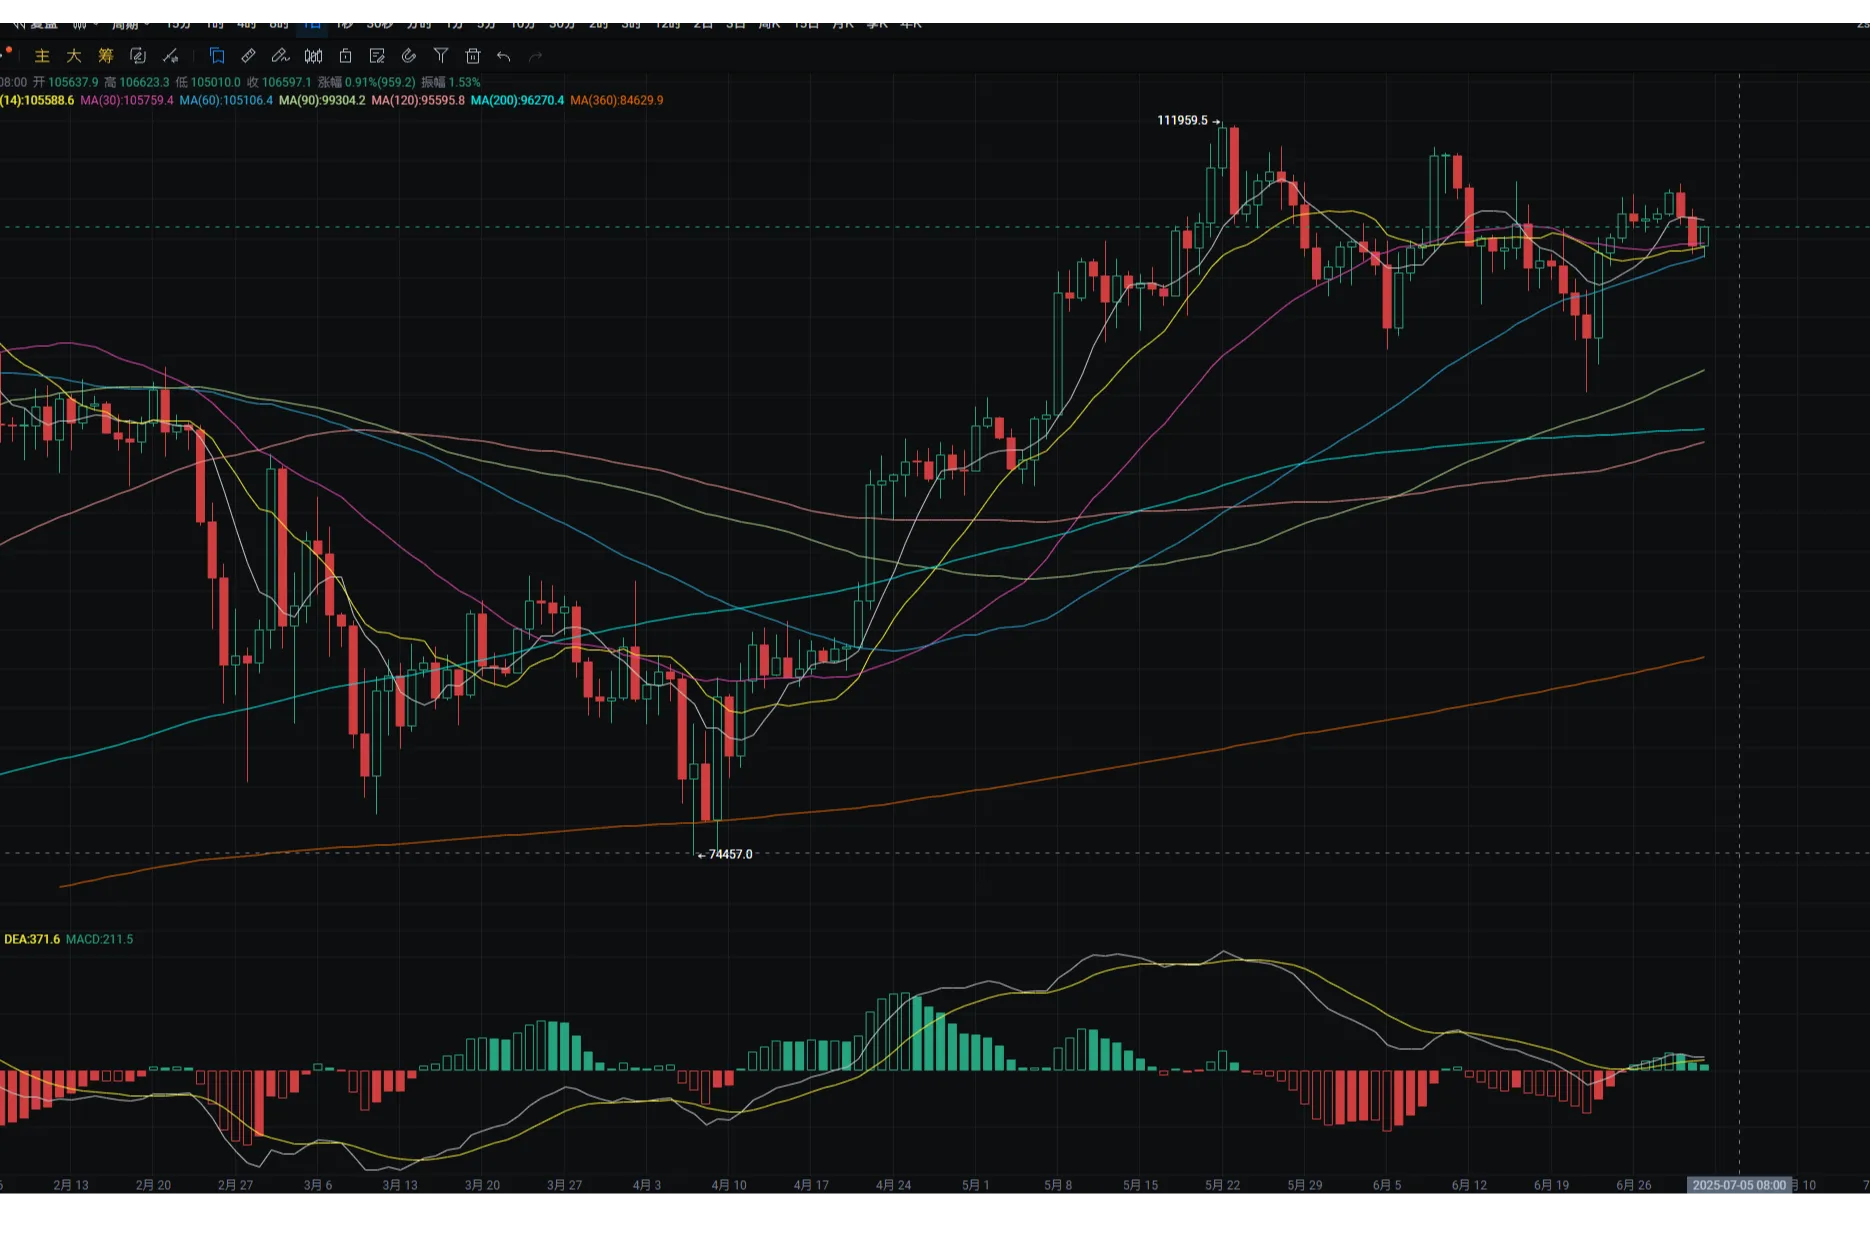The width and height of the screenshot is (1870, 1246).
Task: Click the refresh-edit icon next to 筹
Action: tap(138, 56)
